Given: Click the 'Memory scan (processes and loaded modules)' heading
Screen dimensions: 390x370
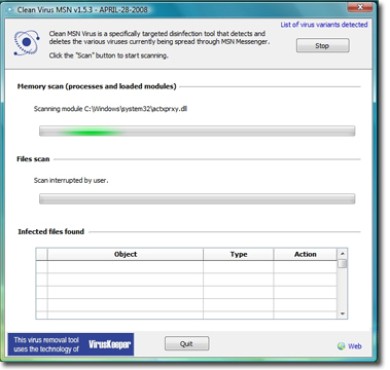Looking at the screenshot, I should [97, 86].
